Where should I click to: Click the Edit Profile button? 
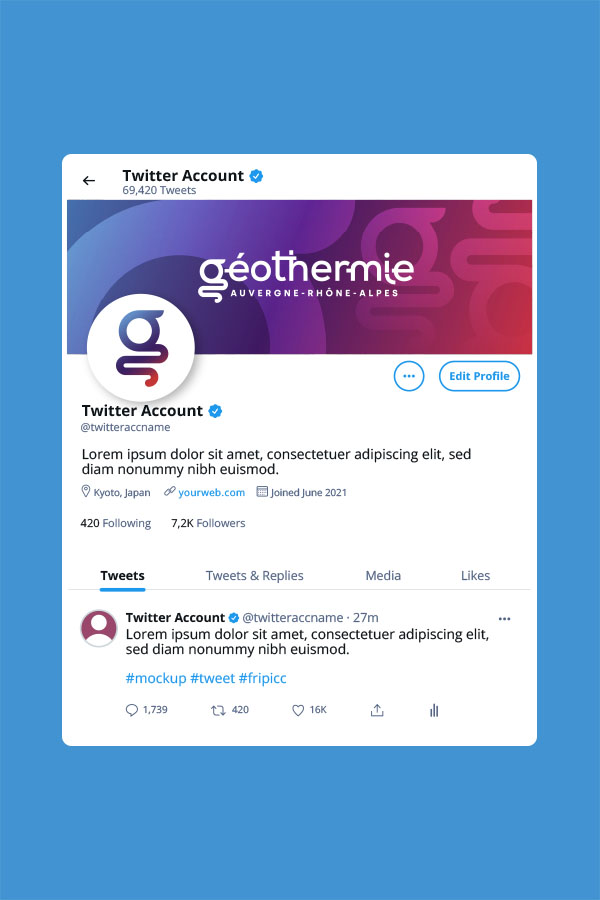pos(479,376)
